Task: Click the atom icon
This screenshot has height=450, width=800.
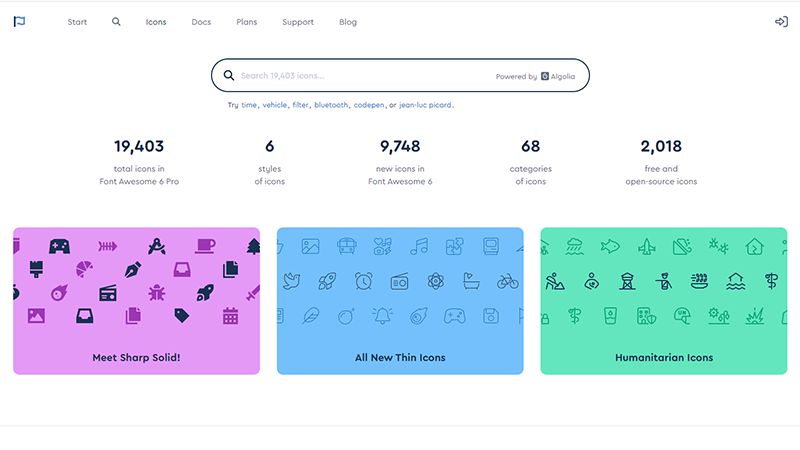Action: [x=436, y=281]
